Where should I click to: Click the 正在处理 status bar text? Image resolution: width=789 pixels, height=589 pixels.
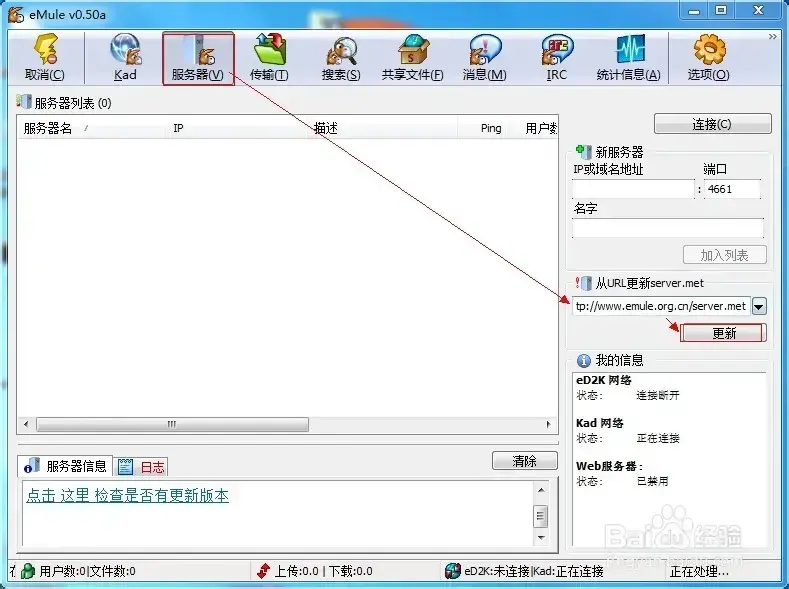[699, 571]
